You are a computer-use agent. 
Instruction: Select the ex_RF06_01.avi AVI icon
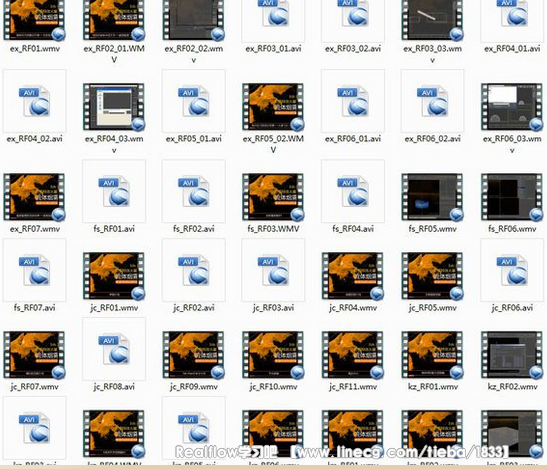(353, 101)
